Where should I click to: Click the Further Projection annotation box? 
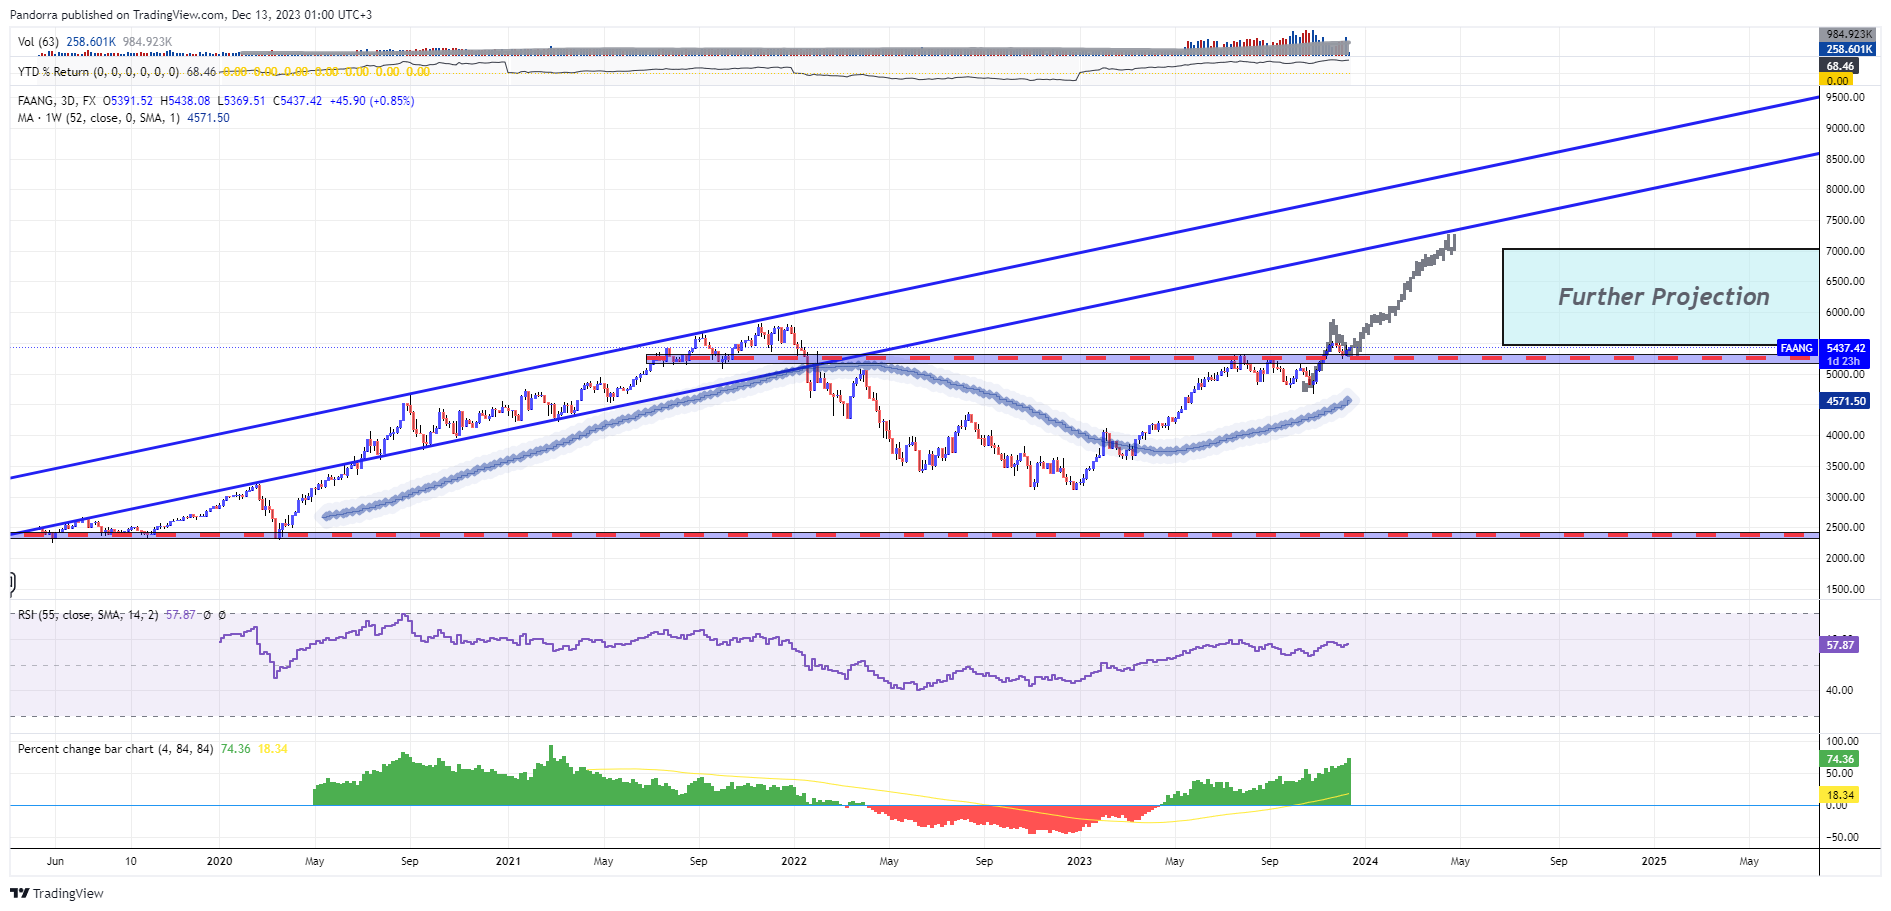(1660, 297)
